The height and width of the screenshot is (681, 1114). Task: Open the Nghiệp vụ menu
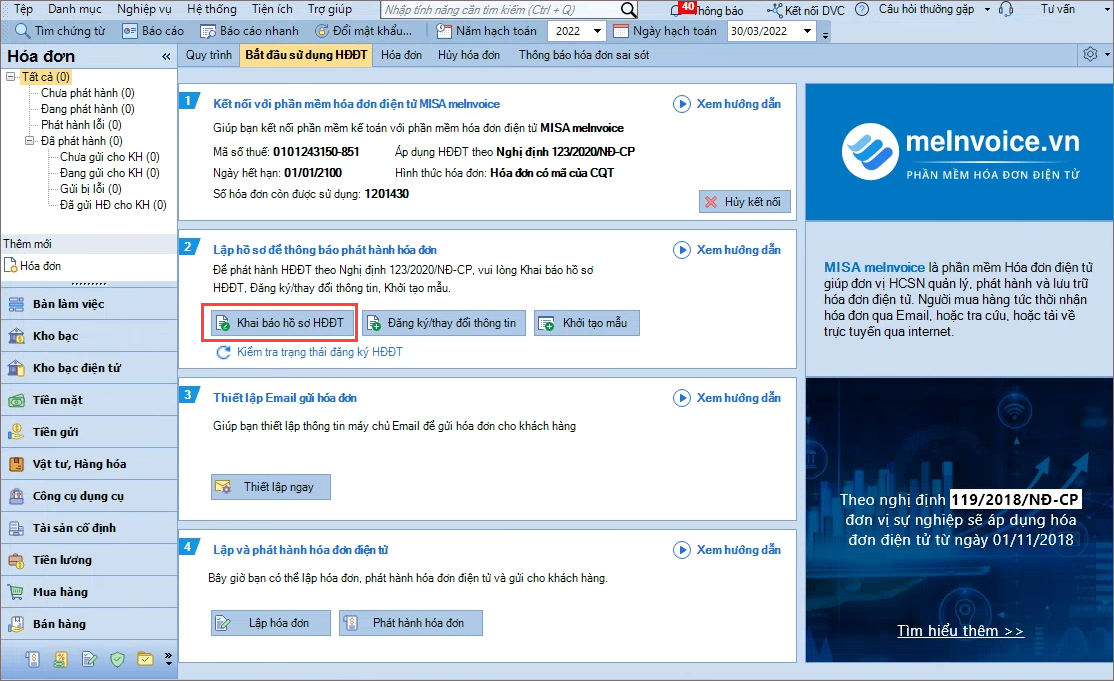tap(144, 9)
